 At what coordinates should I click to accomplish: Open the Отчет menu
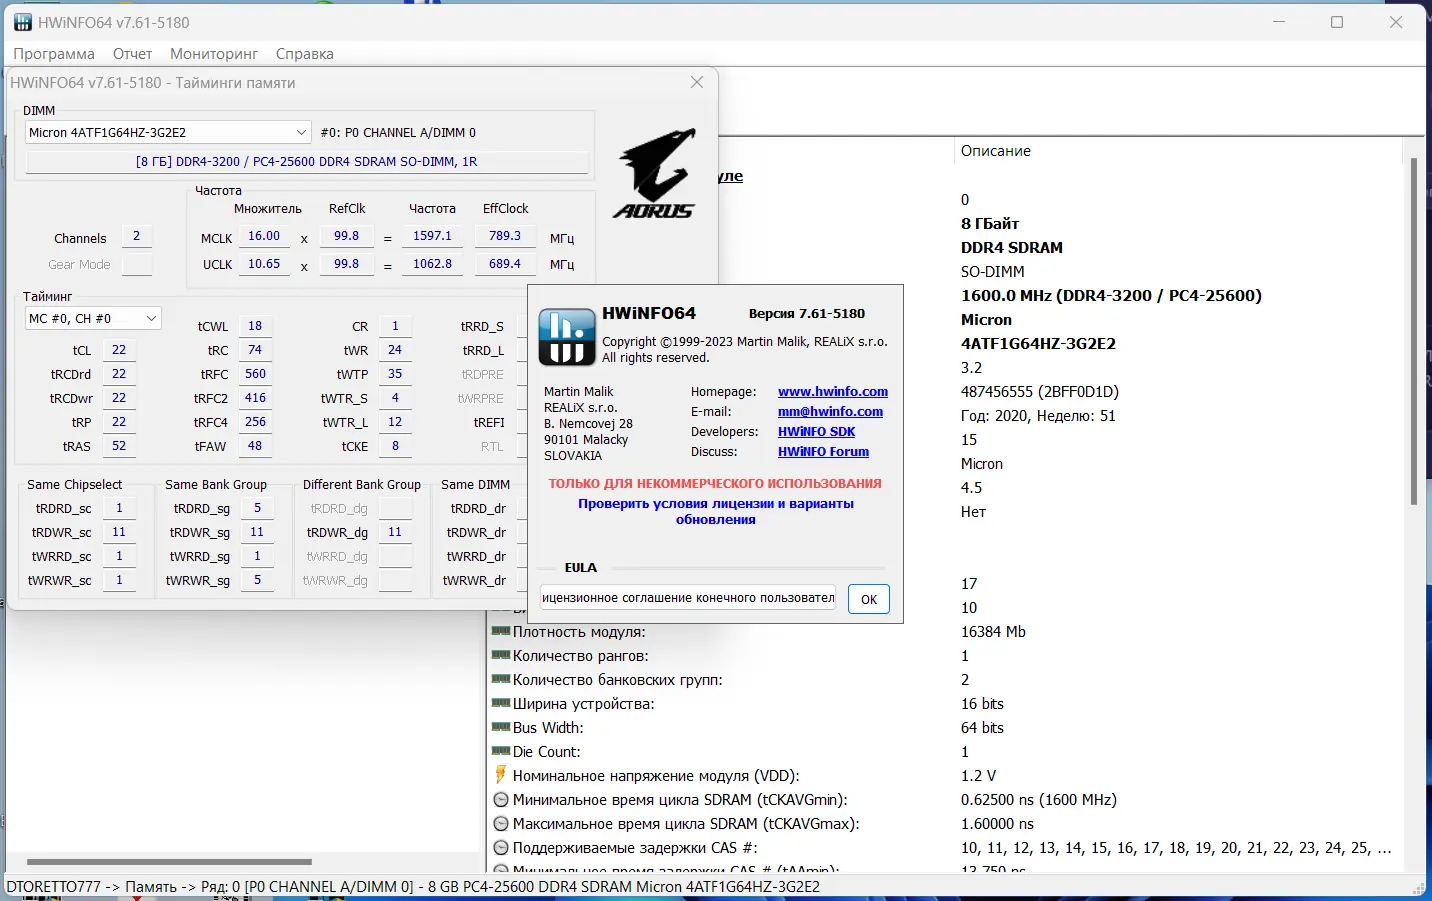[133, 54]
